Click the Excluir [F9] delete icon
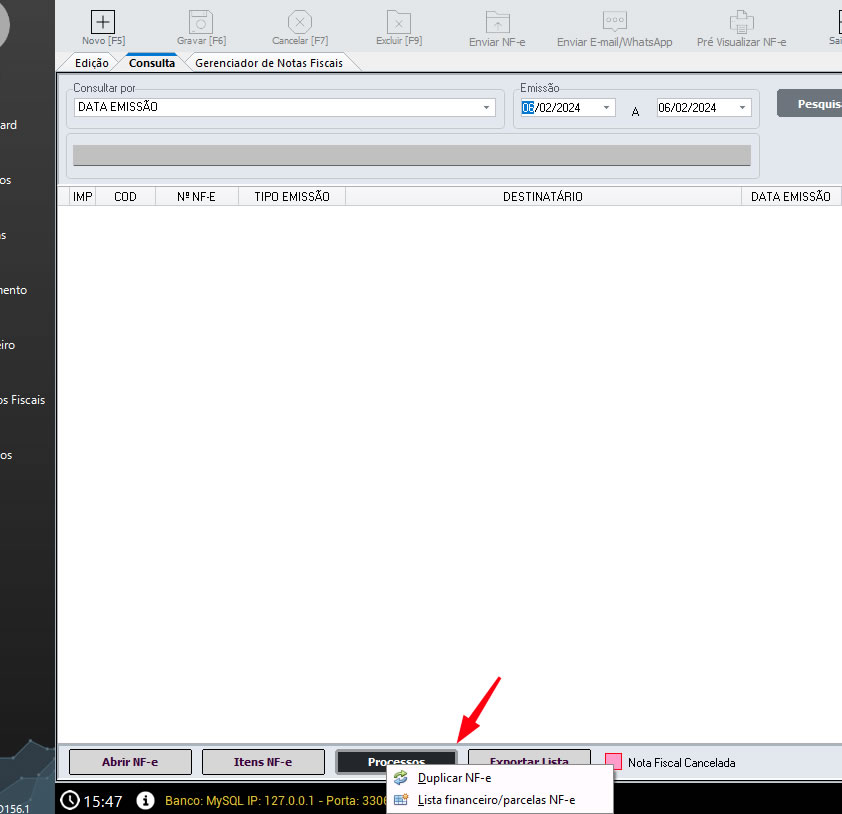Image resolution: width=842 pixels, height=814 pixels. [398, 22]
